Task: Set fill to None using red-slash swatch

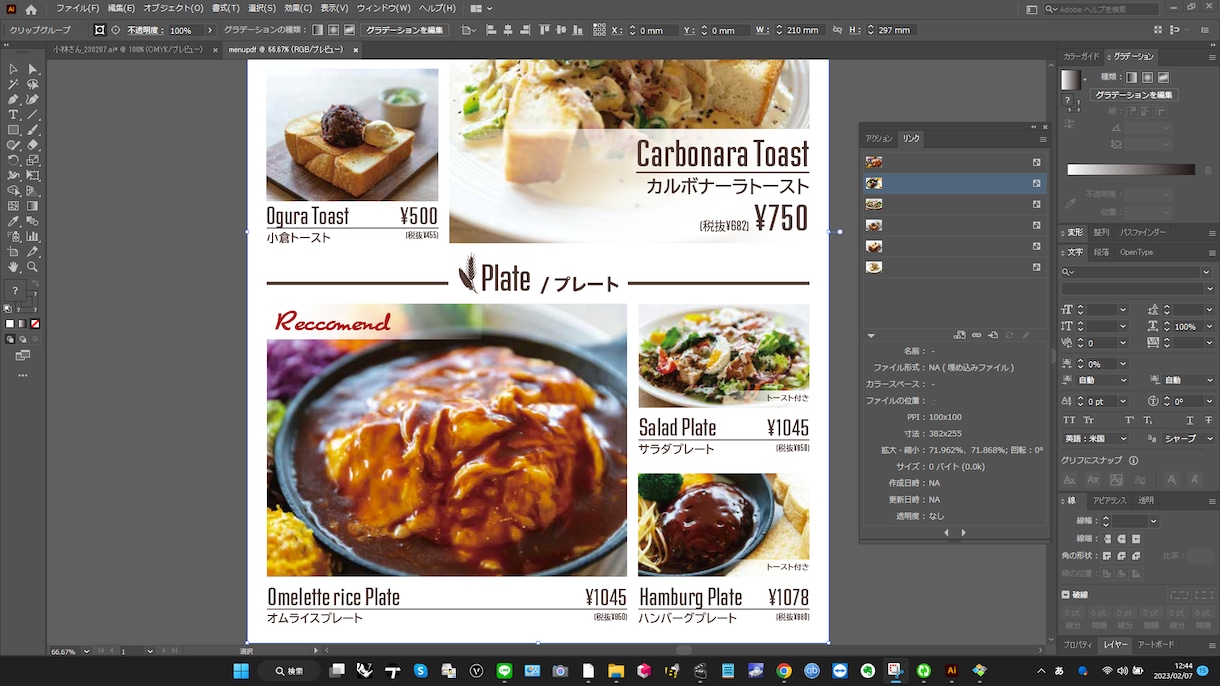Action: coord(35,324)
